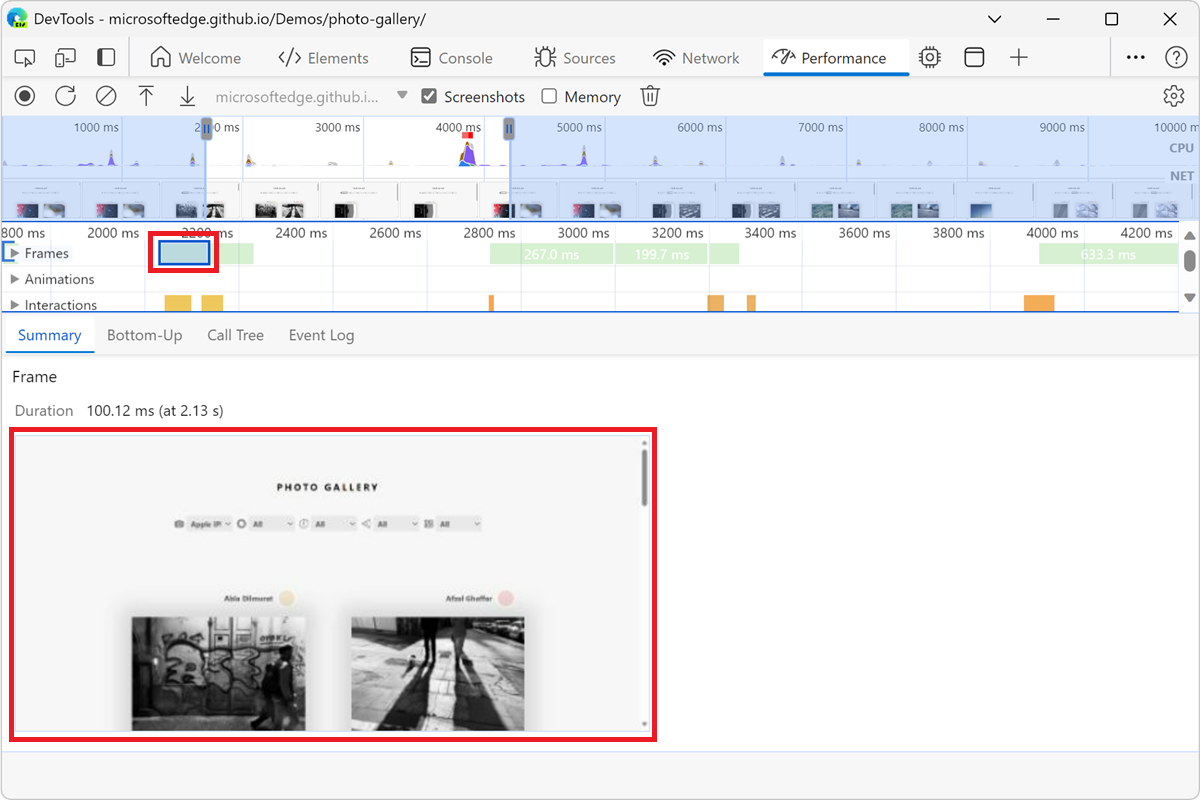Save the profile using the download icon
Image resolution: width=1200 pixels, height=800 pixels.
(187, 96)
